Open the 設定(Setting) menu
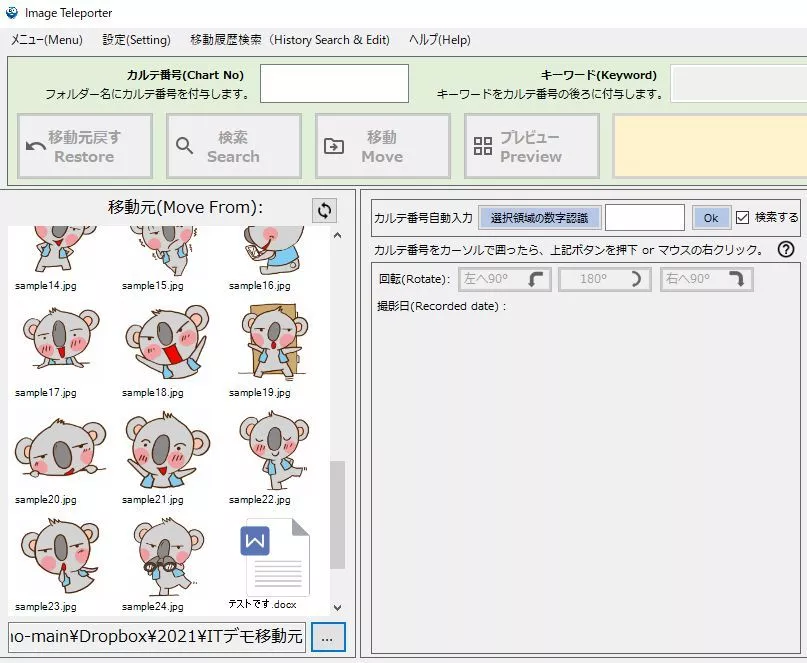This screenshot has width=807, height=663. tap(136, 40)
